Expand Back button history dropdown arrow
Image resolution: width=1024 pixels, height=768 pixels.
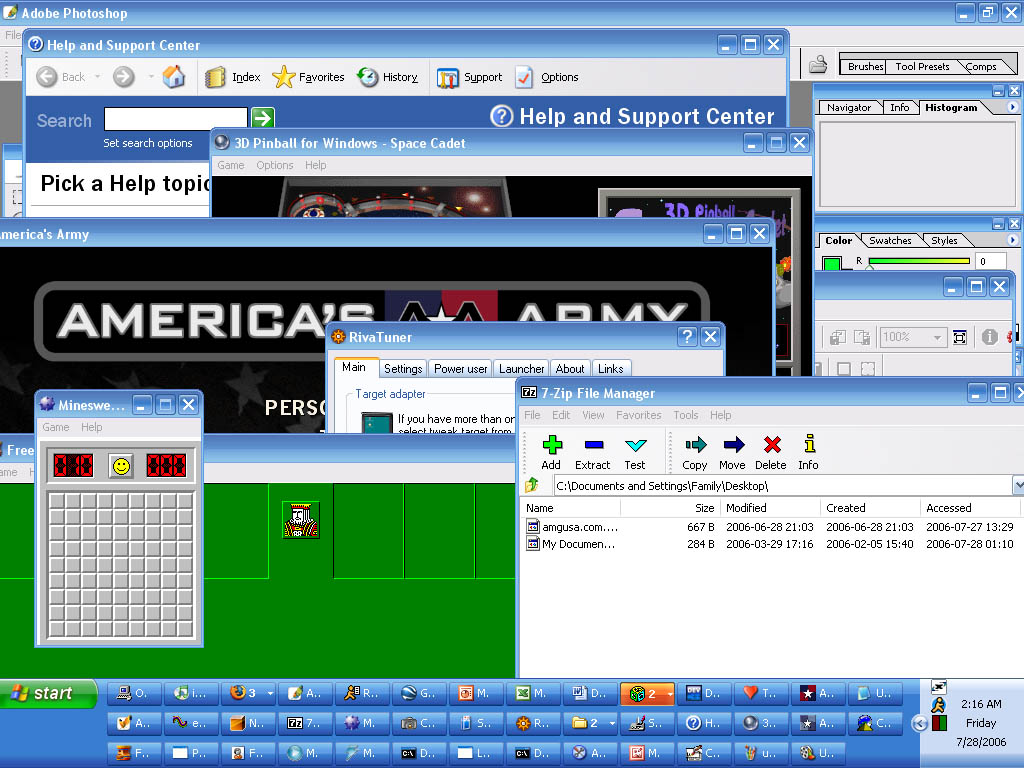point(97,77)
